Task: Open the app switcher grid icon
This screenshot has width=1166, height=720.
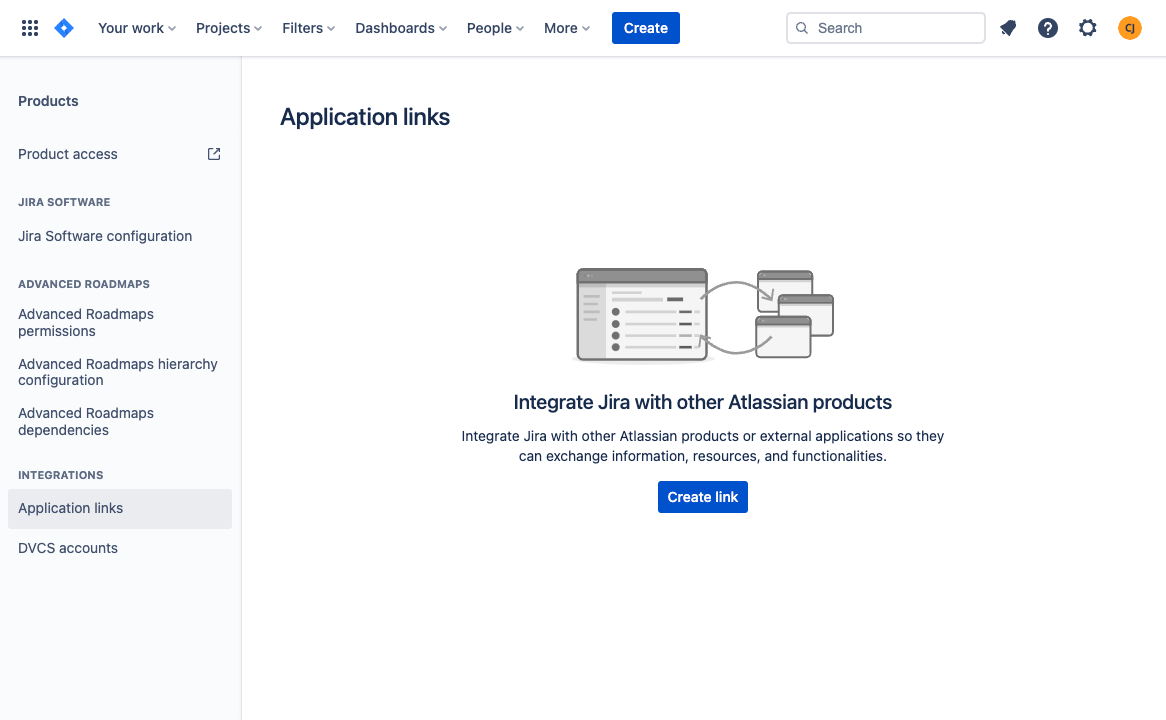Action: pos(30,28)
